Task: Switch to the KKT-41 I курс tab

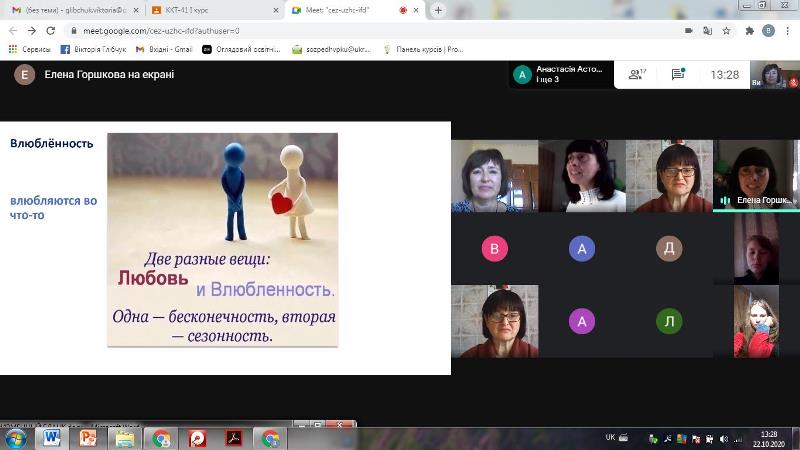Action: [x=215, y=10]
